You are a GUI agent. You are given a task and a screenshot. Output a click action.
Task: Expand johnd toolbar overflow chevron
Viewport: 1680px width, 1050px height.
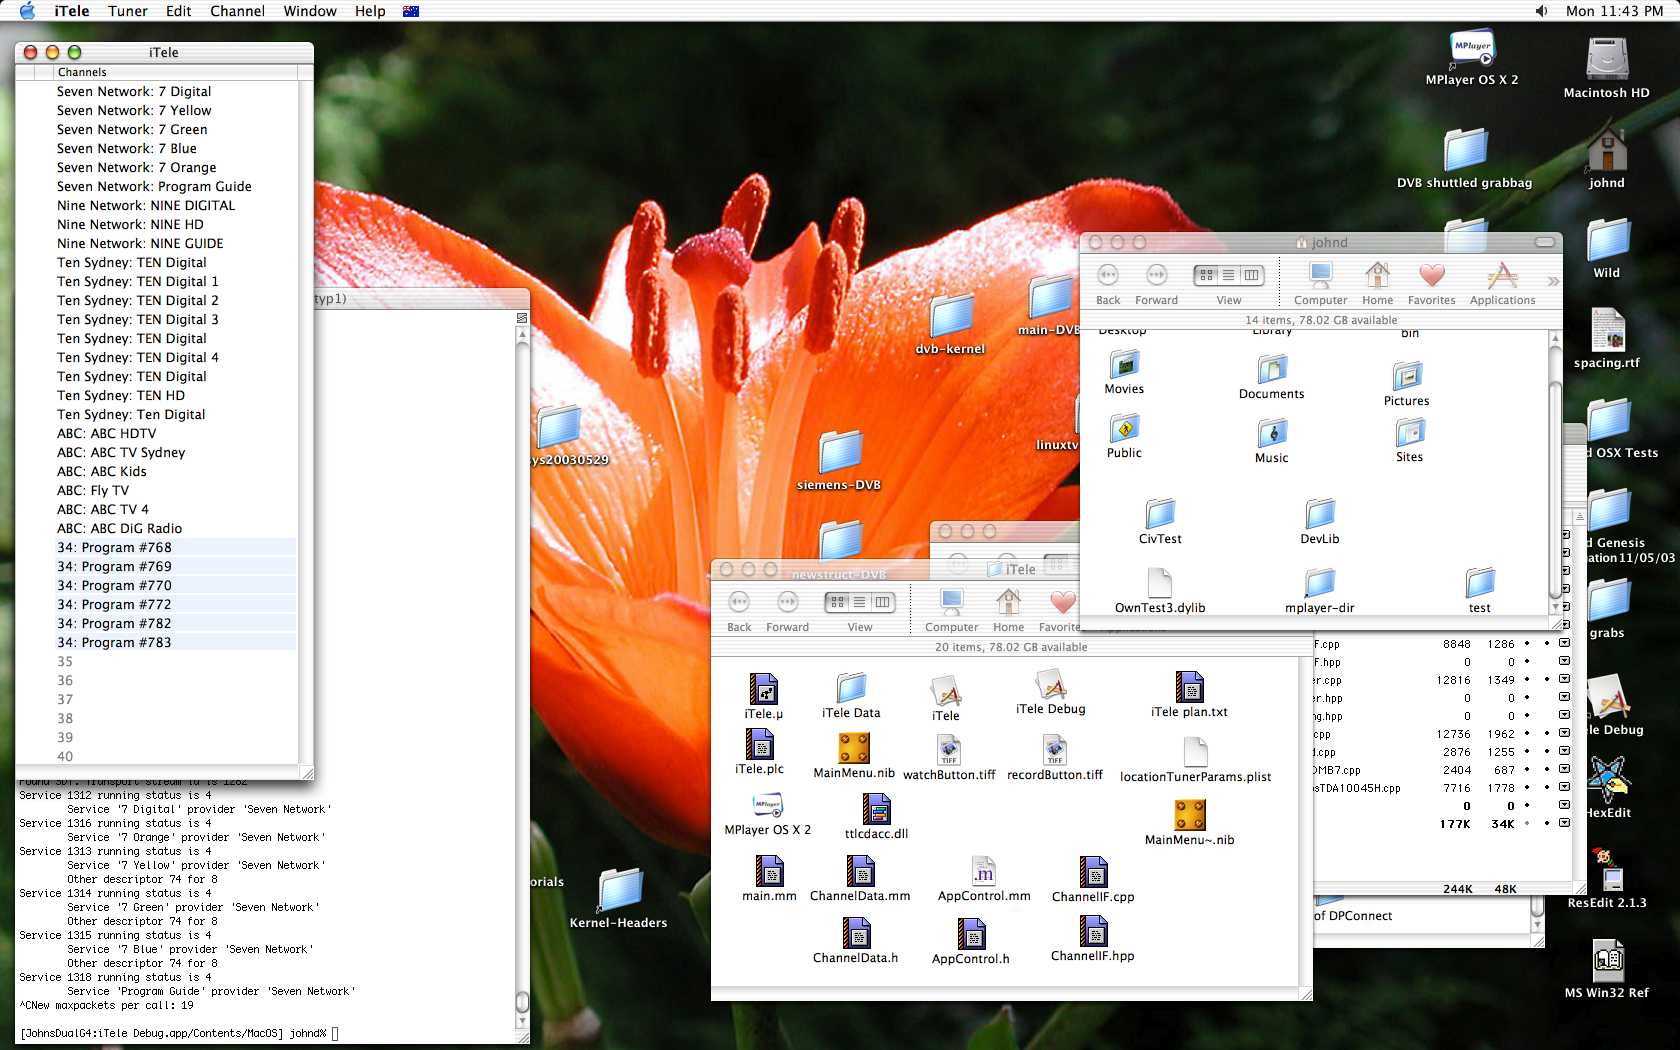(x=1553, y=282)
